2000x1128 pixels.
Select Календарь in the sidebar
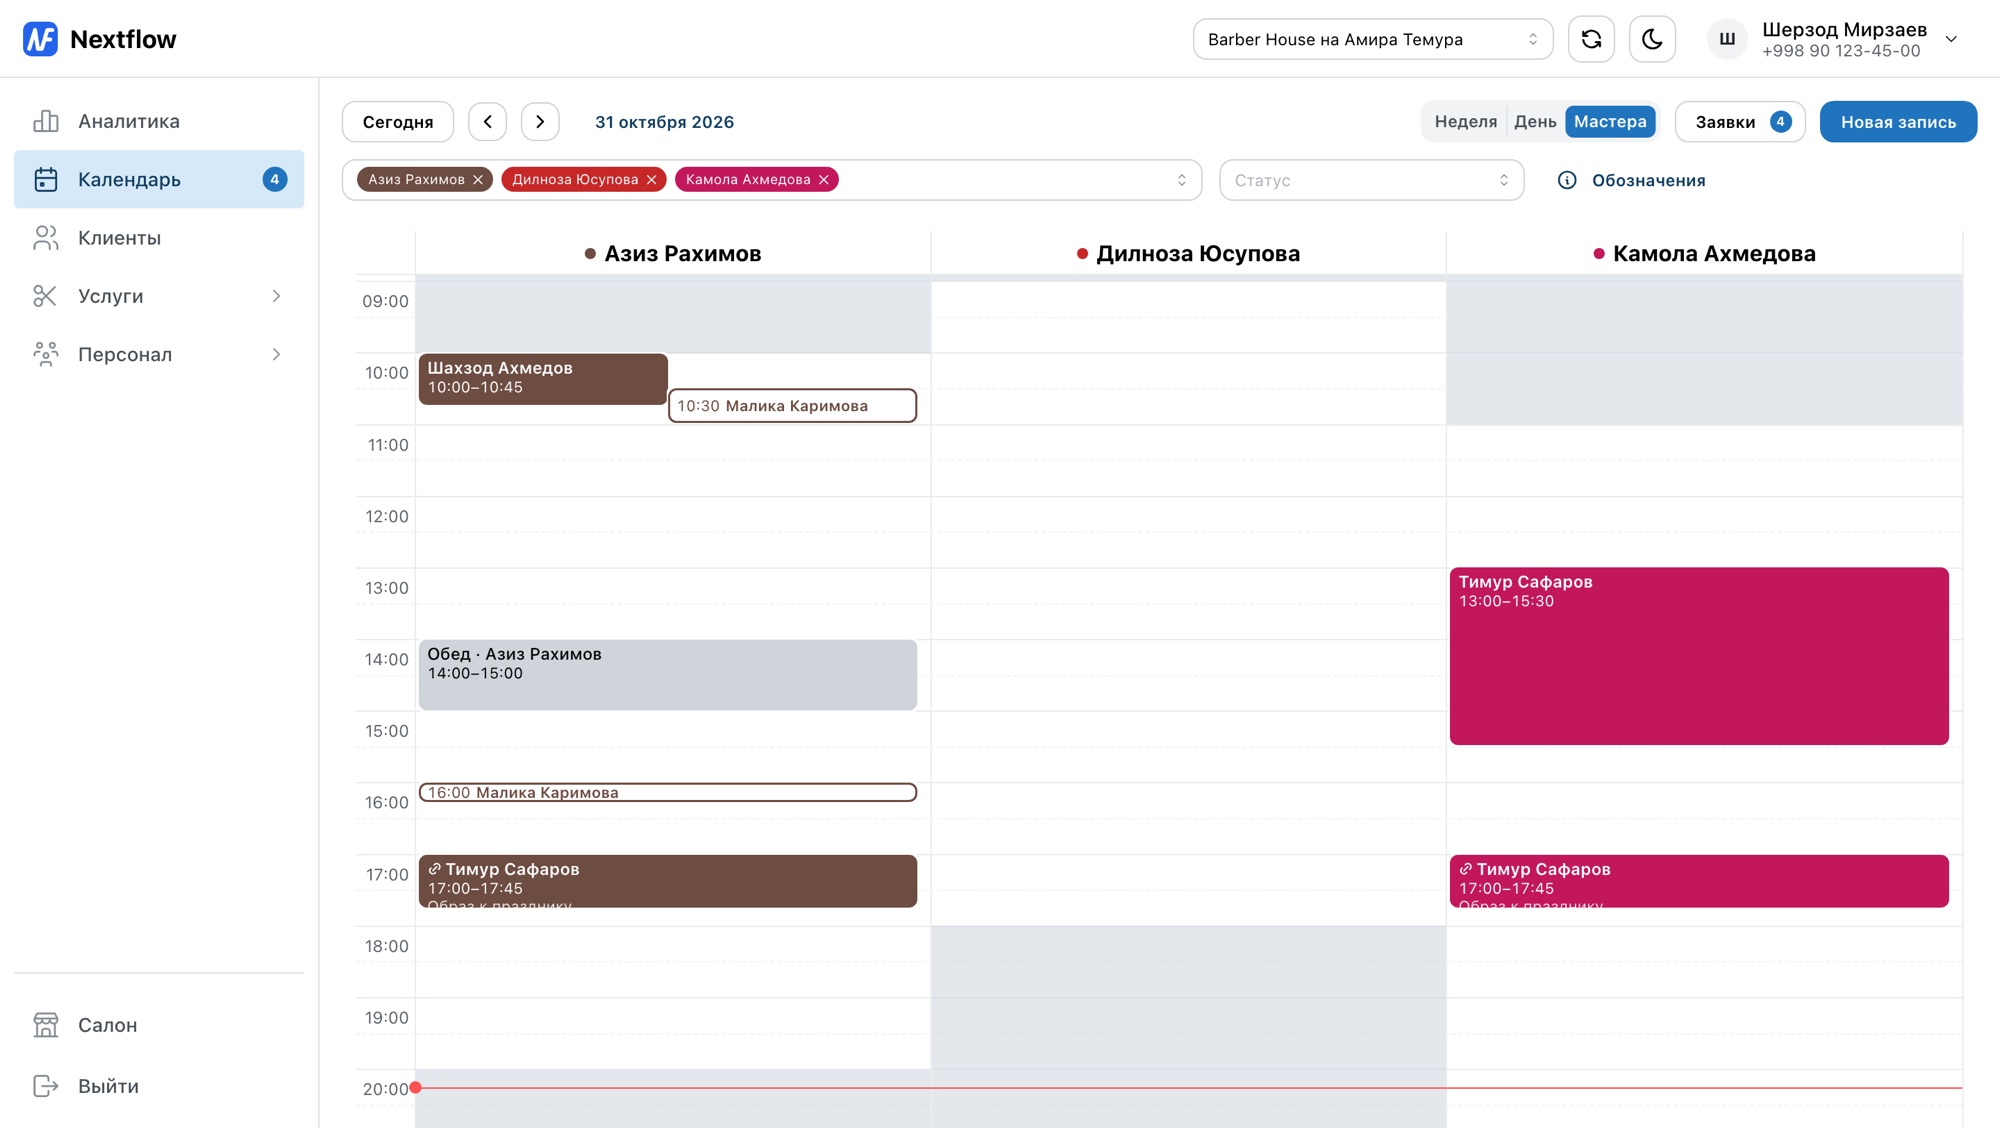tap(159, 179)
